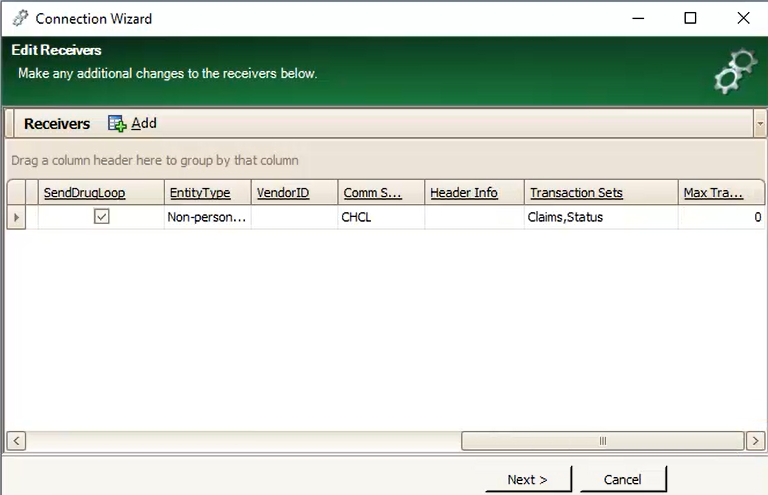Image resolution: width=768 pixels, height=495 pixels.
Task: Click the Cancel button
Action: (623, 479)
